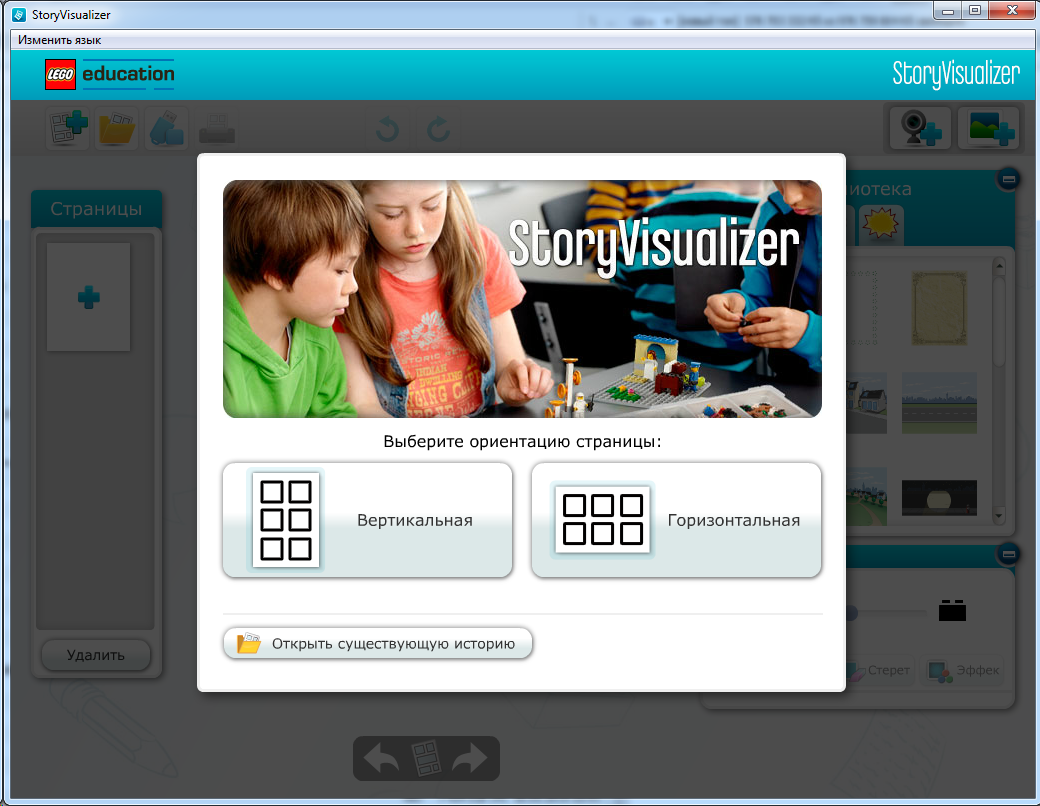Image resolution: width=1040 pixels, height=806 pixels.
Task: Close the StoryVisualizer window
Action: coord(1012,10)
